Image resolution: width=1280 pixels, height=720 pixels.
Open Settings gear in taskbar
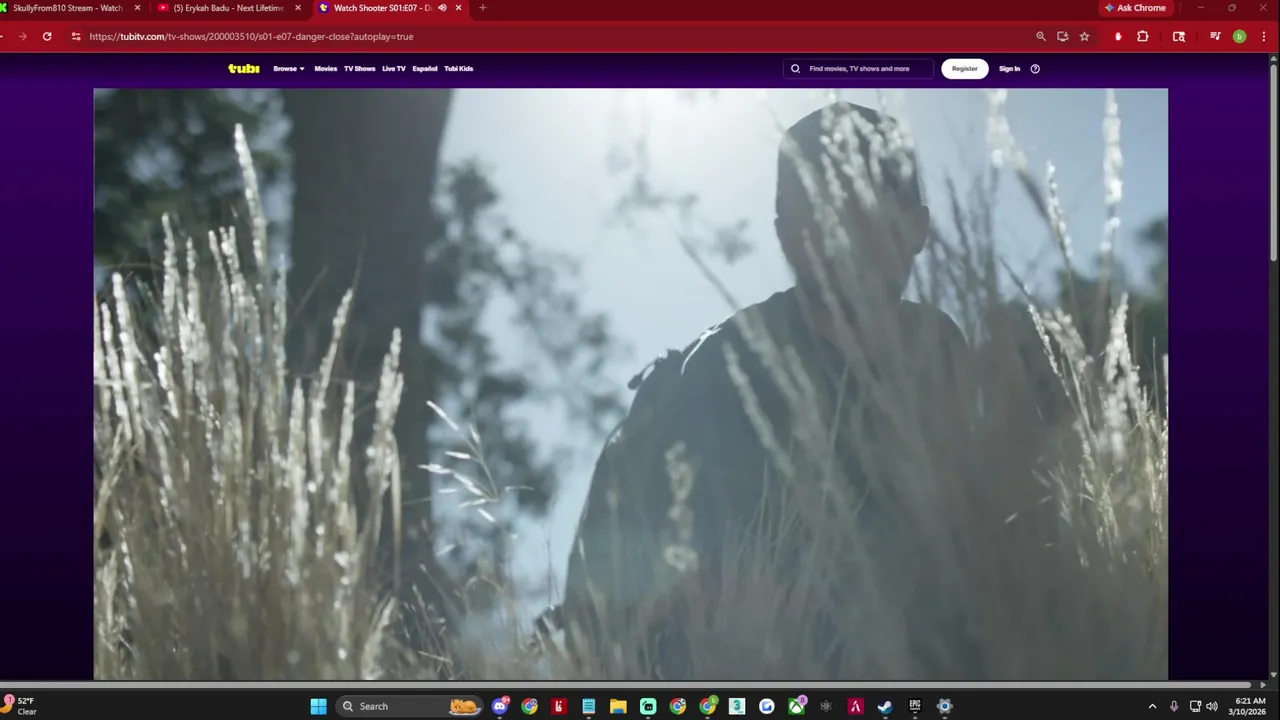[945, 706]
